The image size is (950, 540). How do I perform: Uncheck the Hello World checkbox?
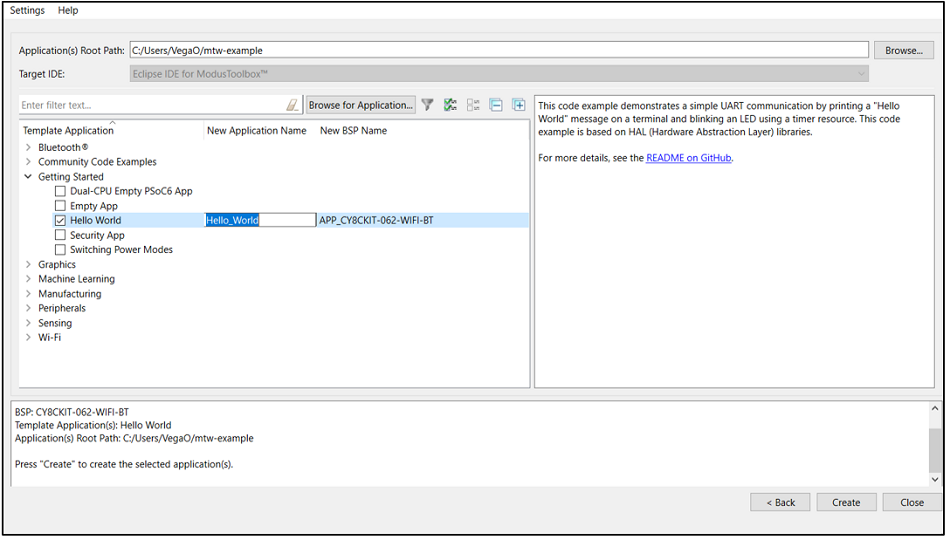click(60, 221)
